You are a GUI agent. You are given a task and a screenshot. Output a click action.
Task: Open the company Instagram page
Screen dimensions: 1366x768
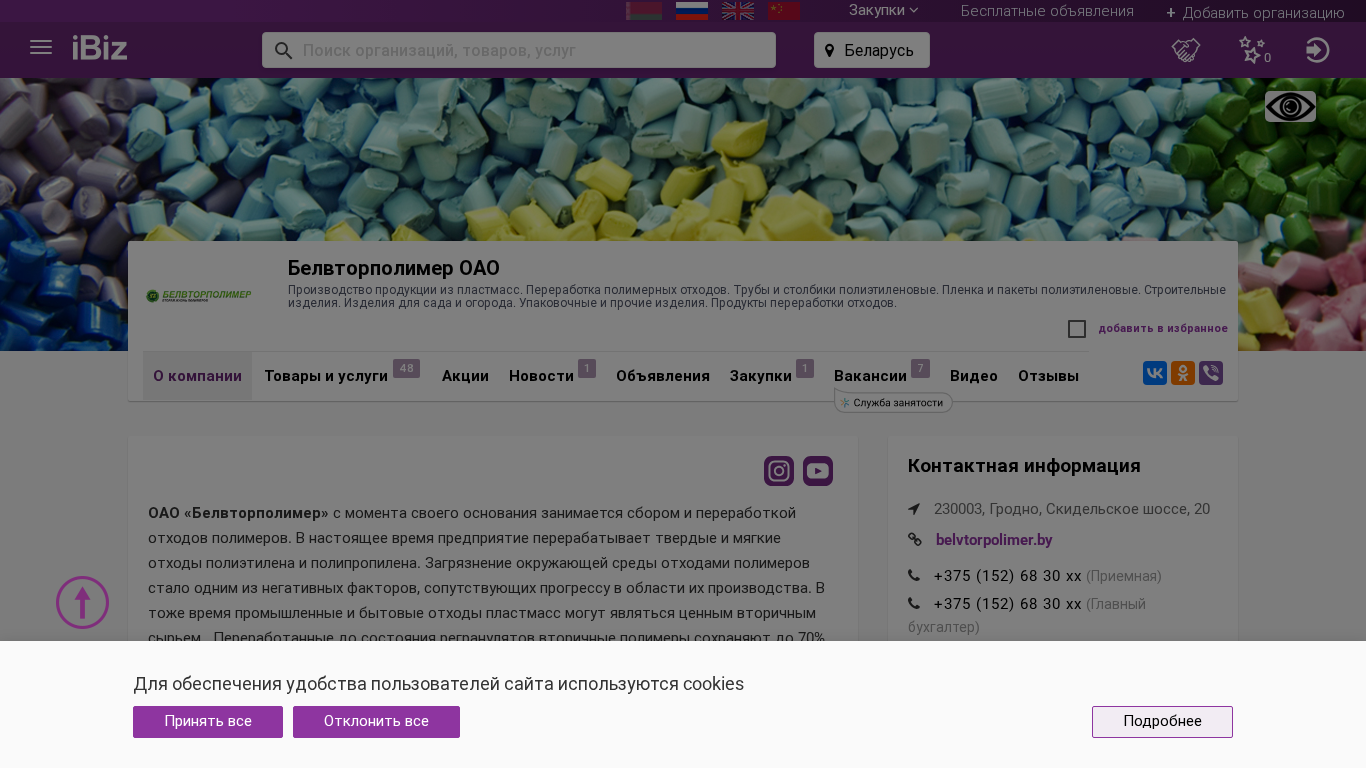tap(779, 471)
